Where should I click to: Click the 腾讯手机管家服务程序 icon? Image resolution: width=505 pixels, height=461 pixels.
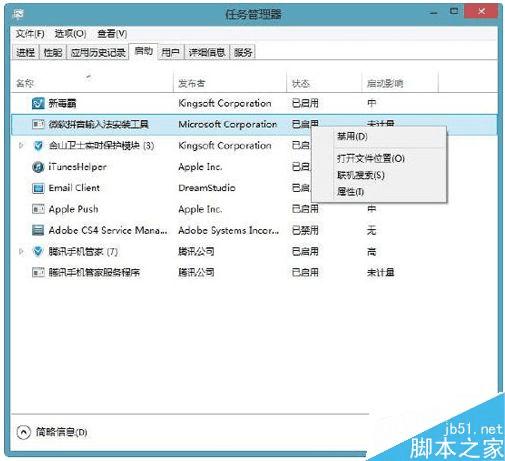[x=38, y=273]
